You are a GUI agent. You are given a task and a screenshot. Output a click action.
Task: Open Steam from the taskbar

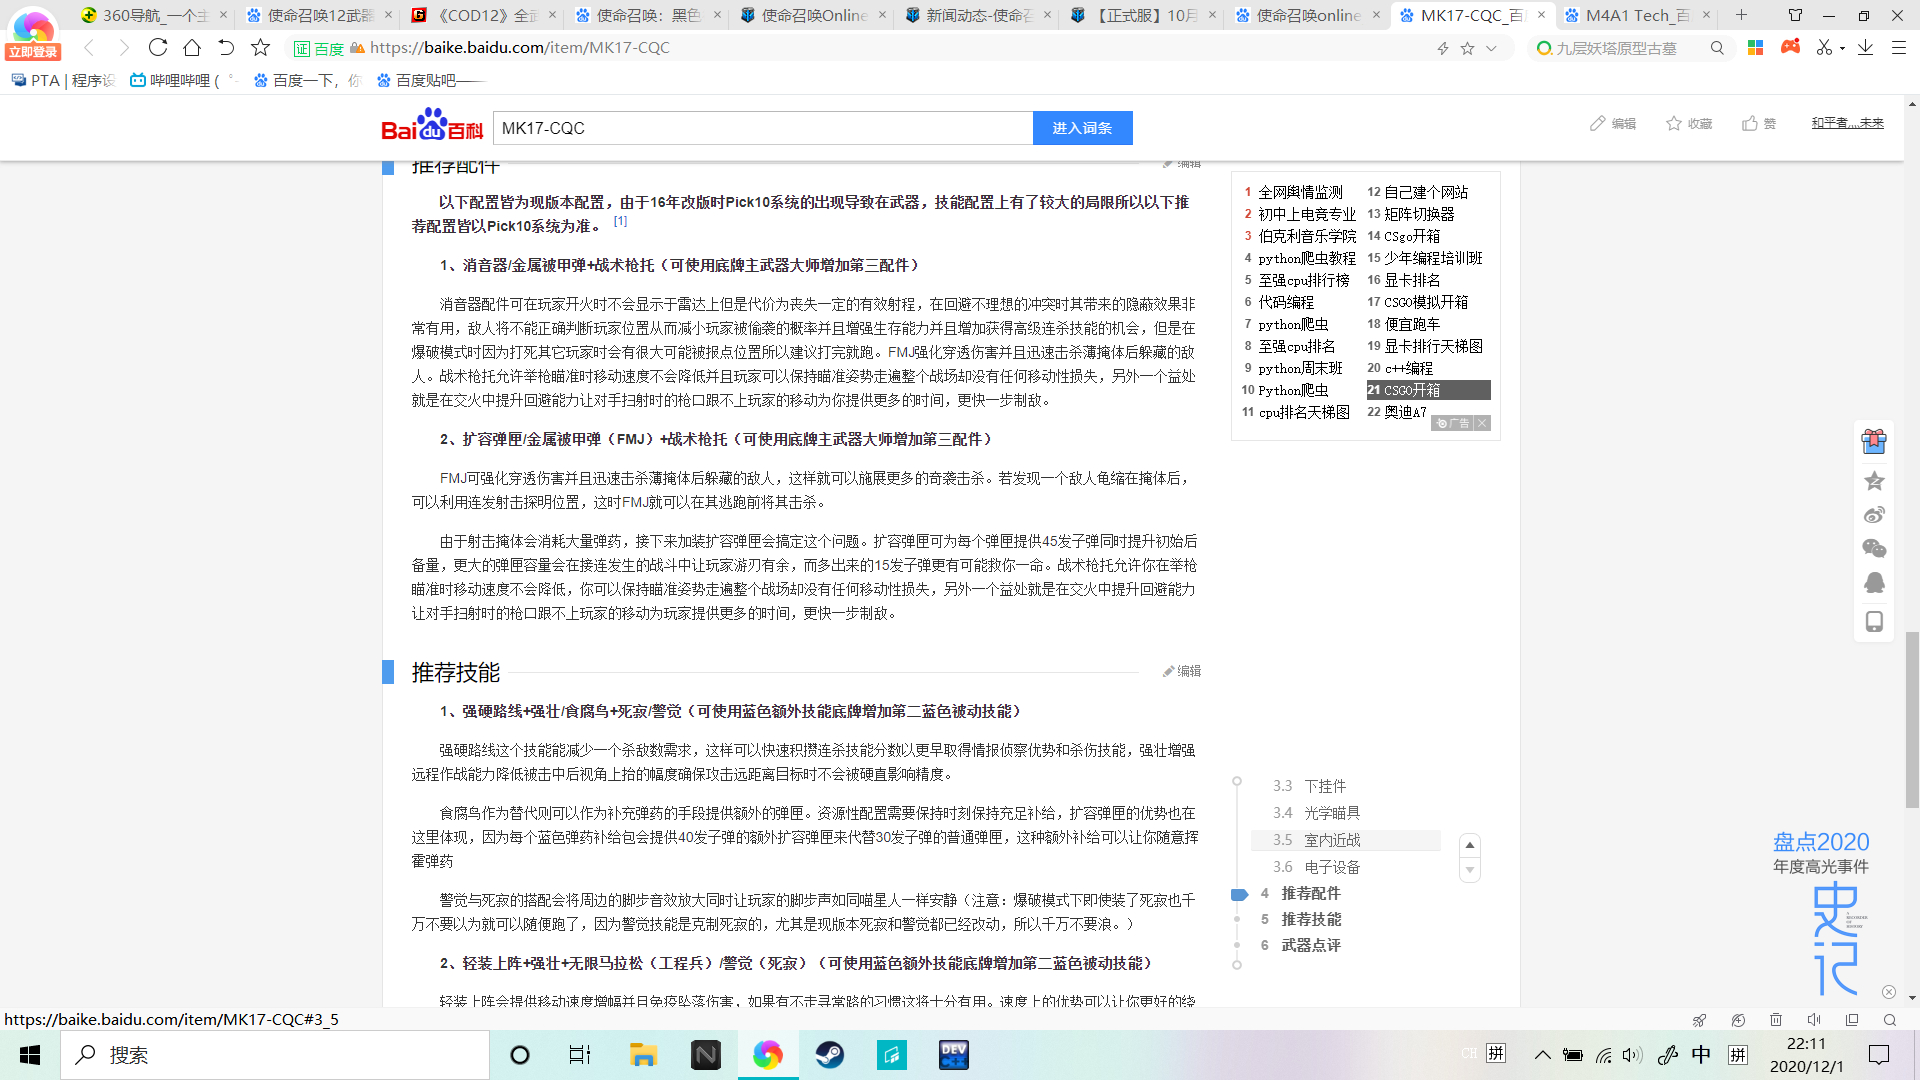click(830, 1055)
